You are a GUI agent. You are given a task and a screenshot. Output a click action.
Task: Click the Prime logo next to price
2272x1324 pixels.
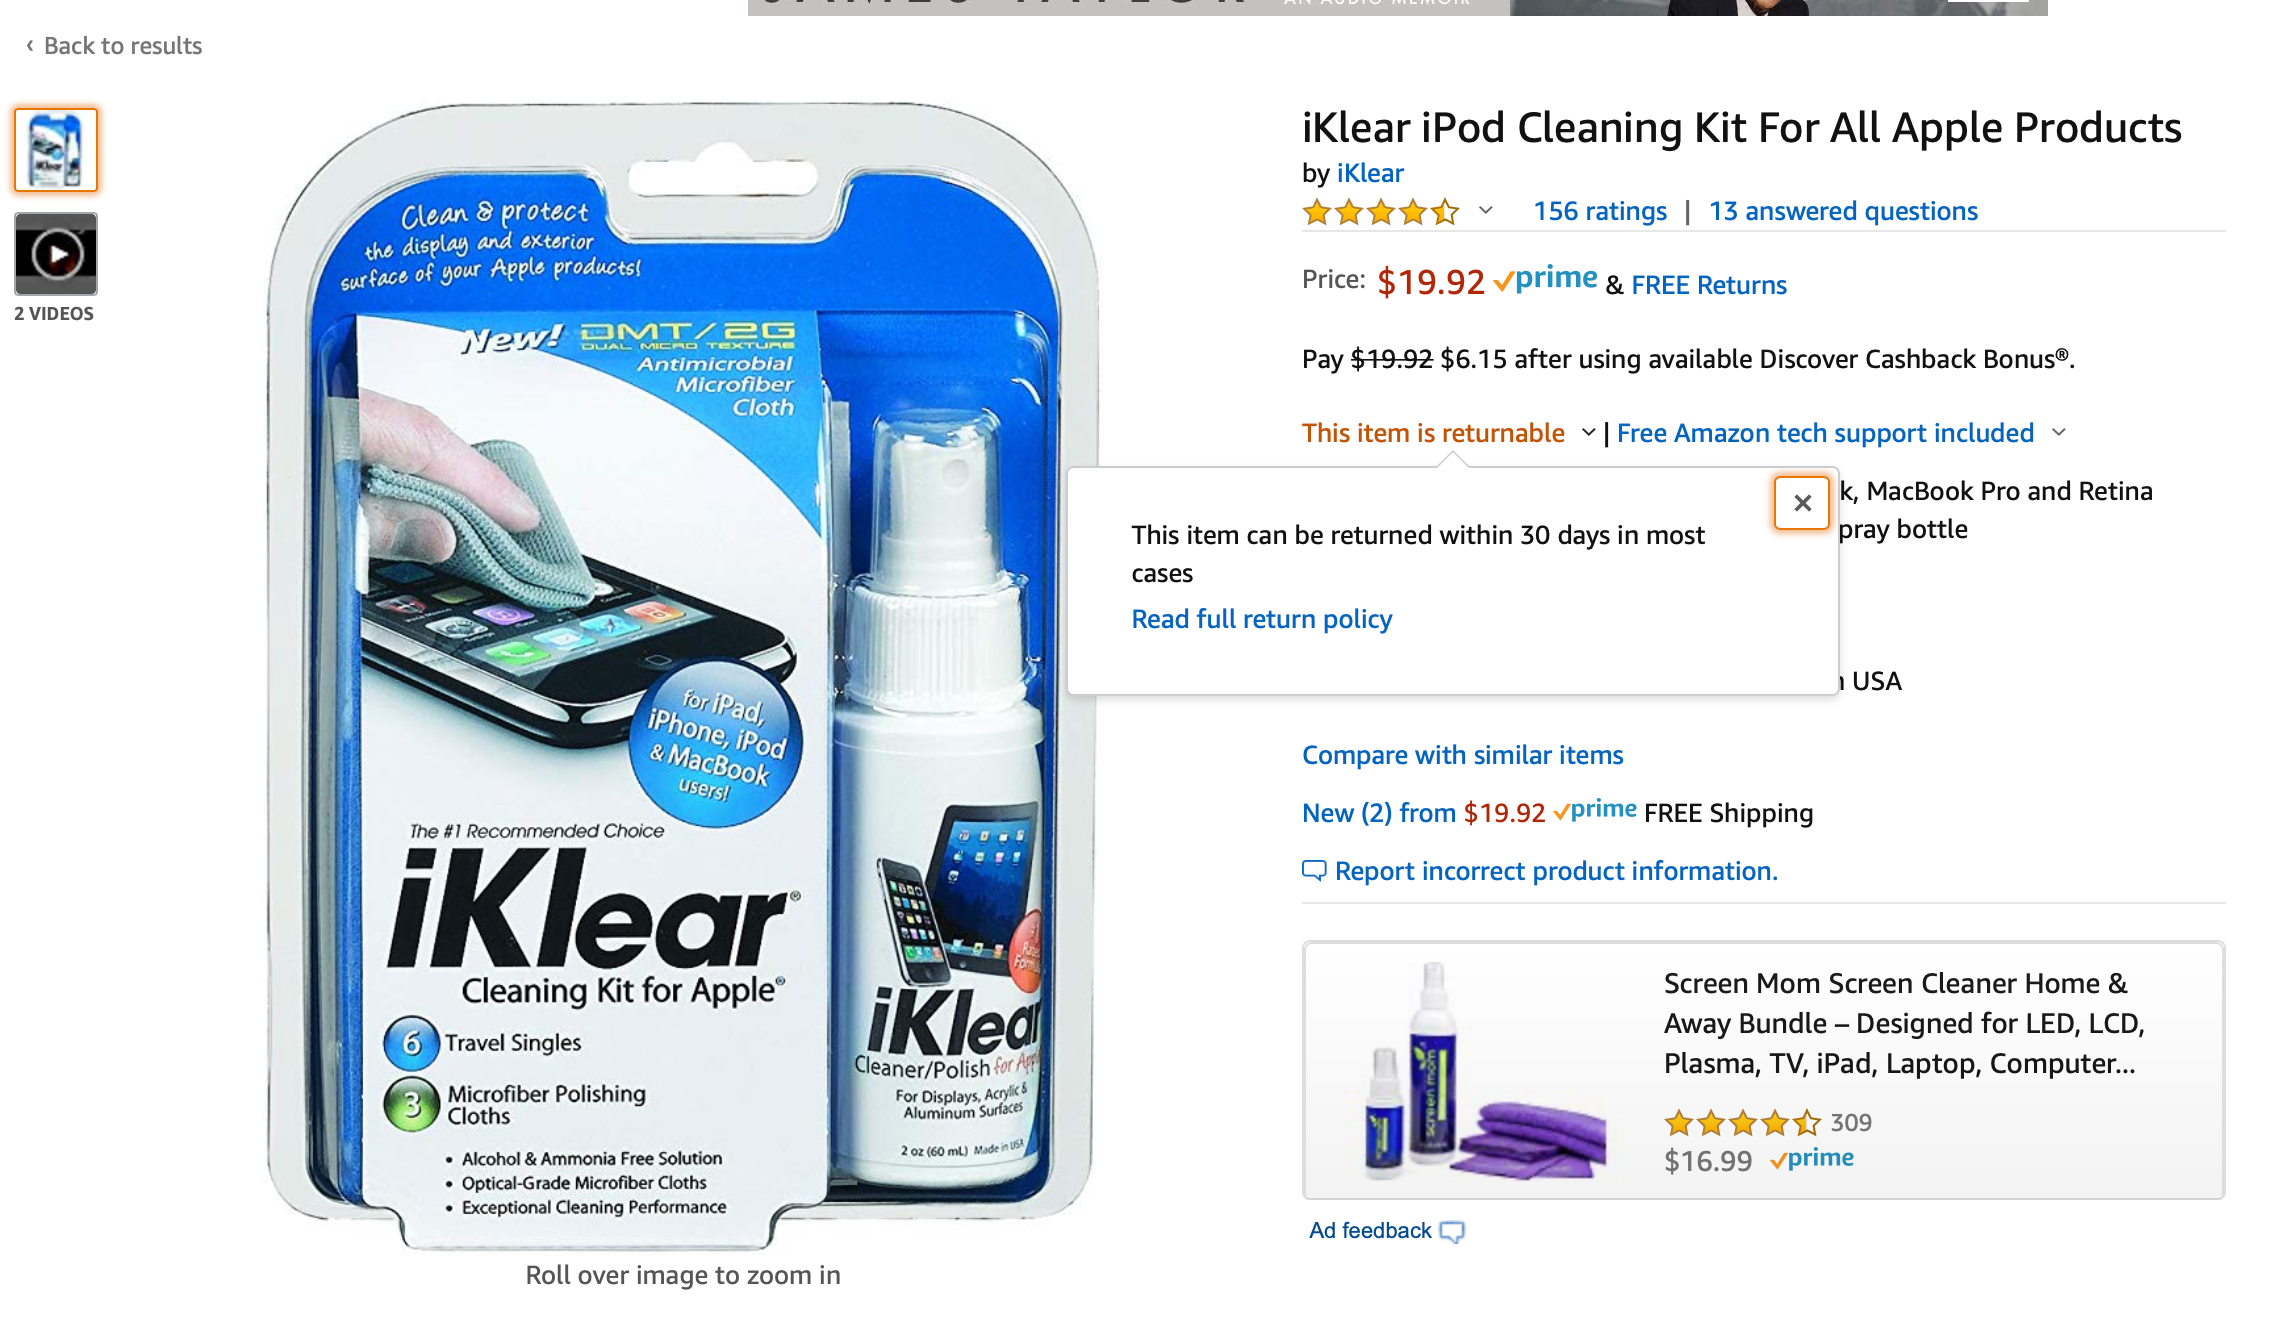coord(1545,279)
